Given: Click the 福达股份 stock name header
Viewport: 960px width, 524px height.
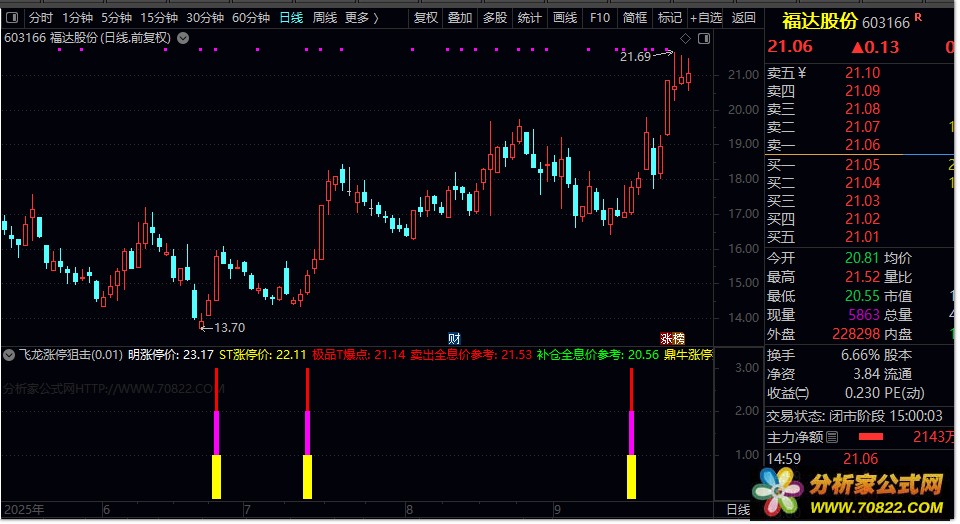Looking at the screenshot, I should pyautogui.click(x=820, y=21).
